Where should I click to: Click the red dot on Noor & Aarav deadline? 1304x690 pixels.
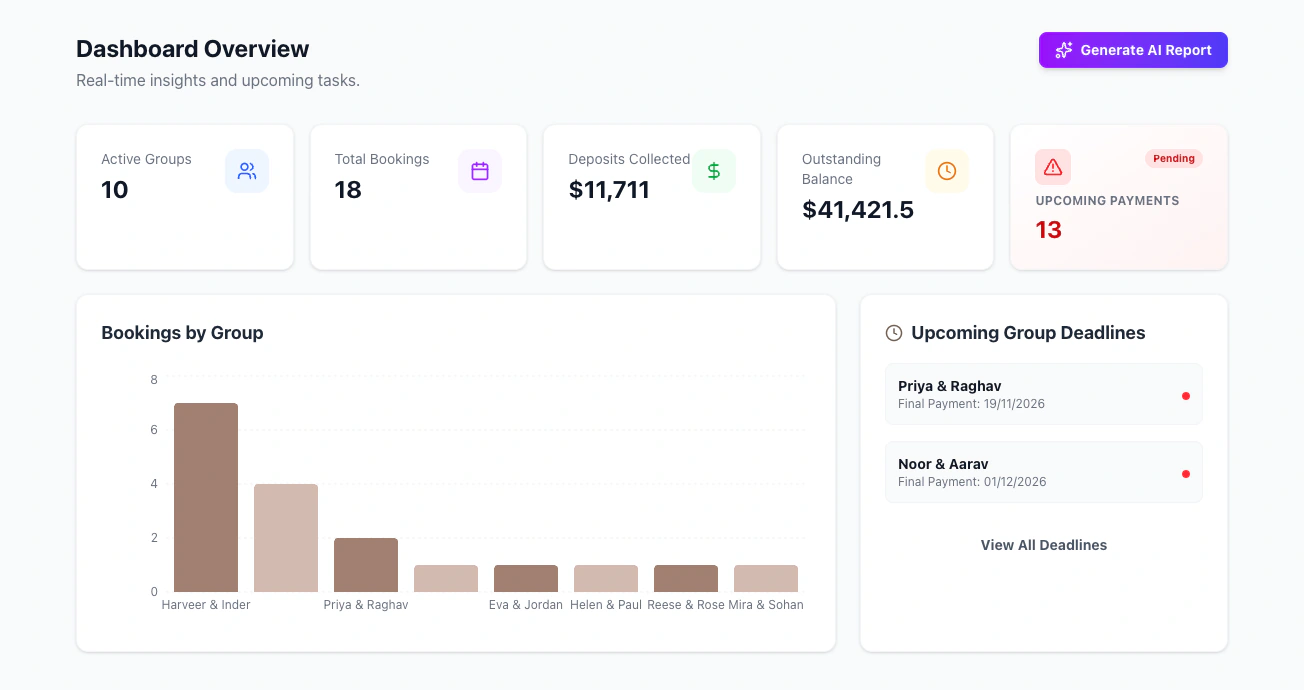tap(1186, 474)
